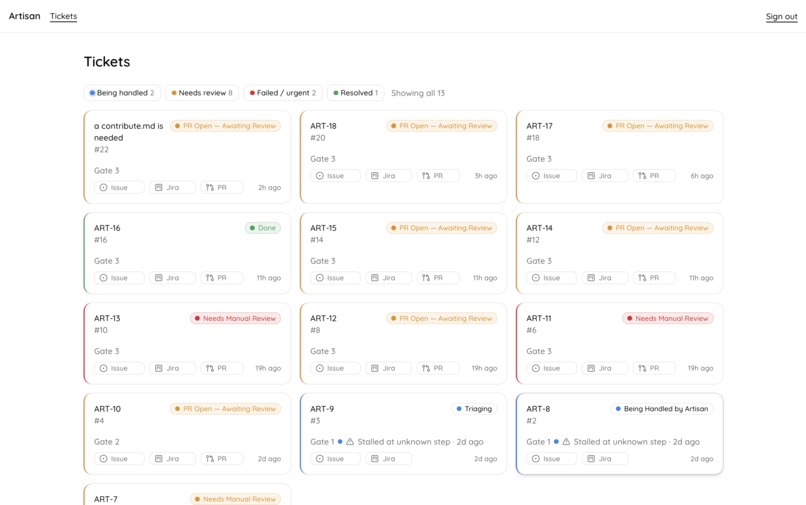Click Needs Manual Review badge on ART-11

[x=668, y=318]
